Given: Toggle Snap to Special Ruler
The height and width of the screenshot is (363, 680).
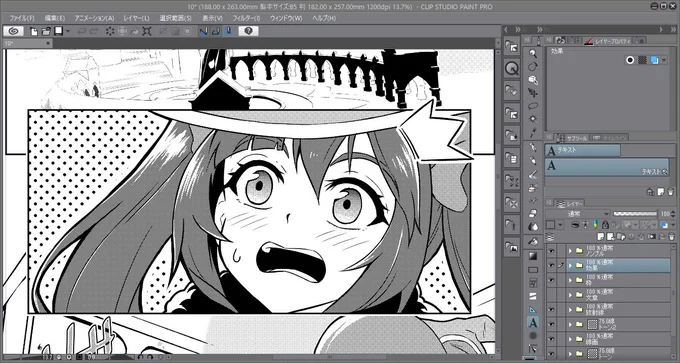Looking at the screenshot, I should coord(216,31).
